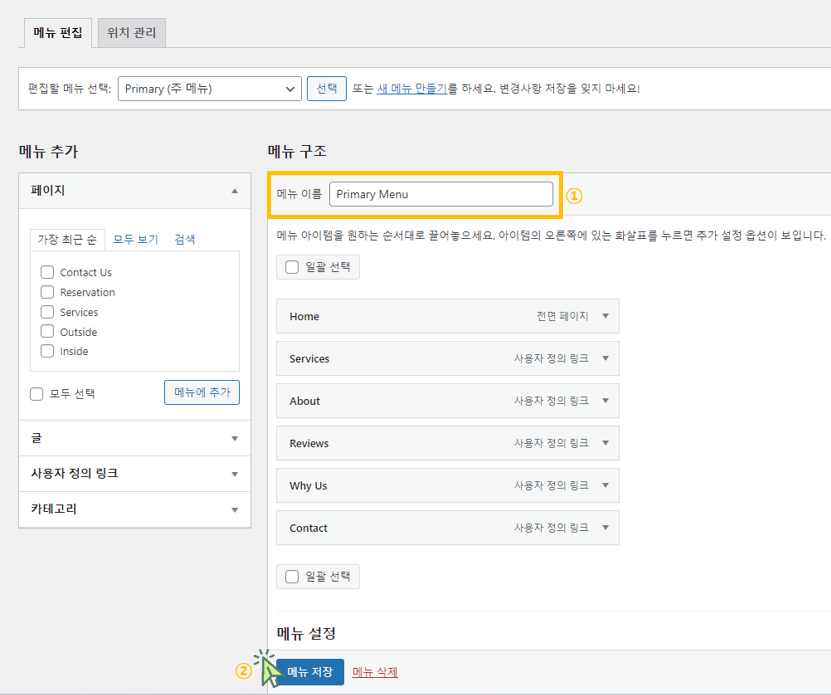
Task: Expand the Contact menu item arrow
Action: 605,528
